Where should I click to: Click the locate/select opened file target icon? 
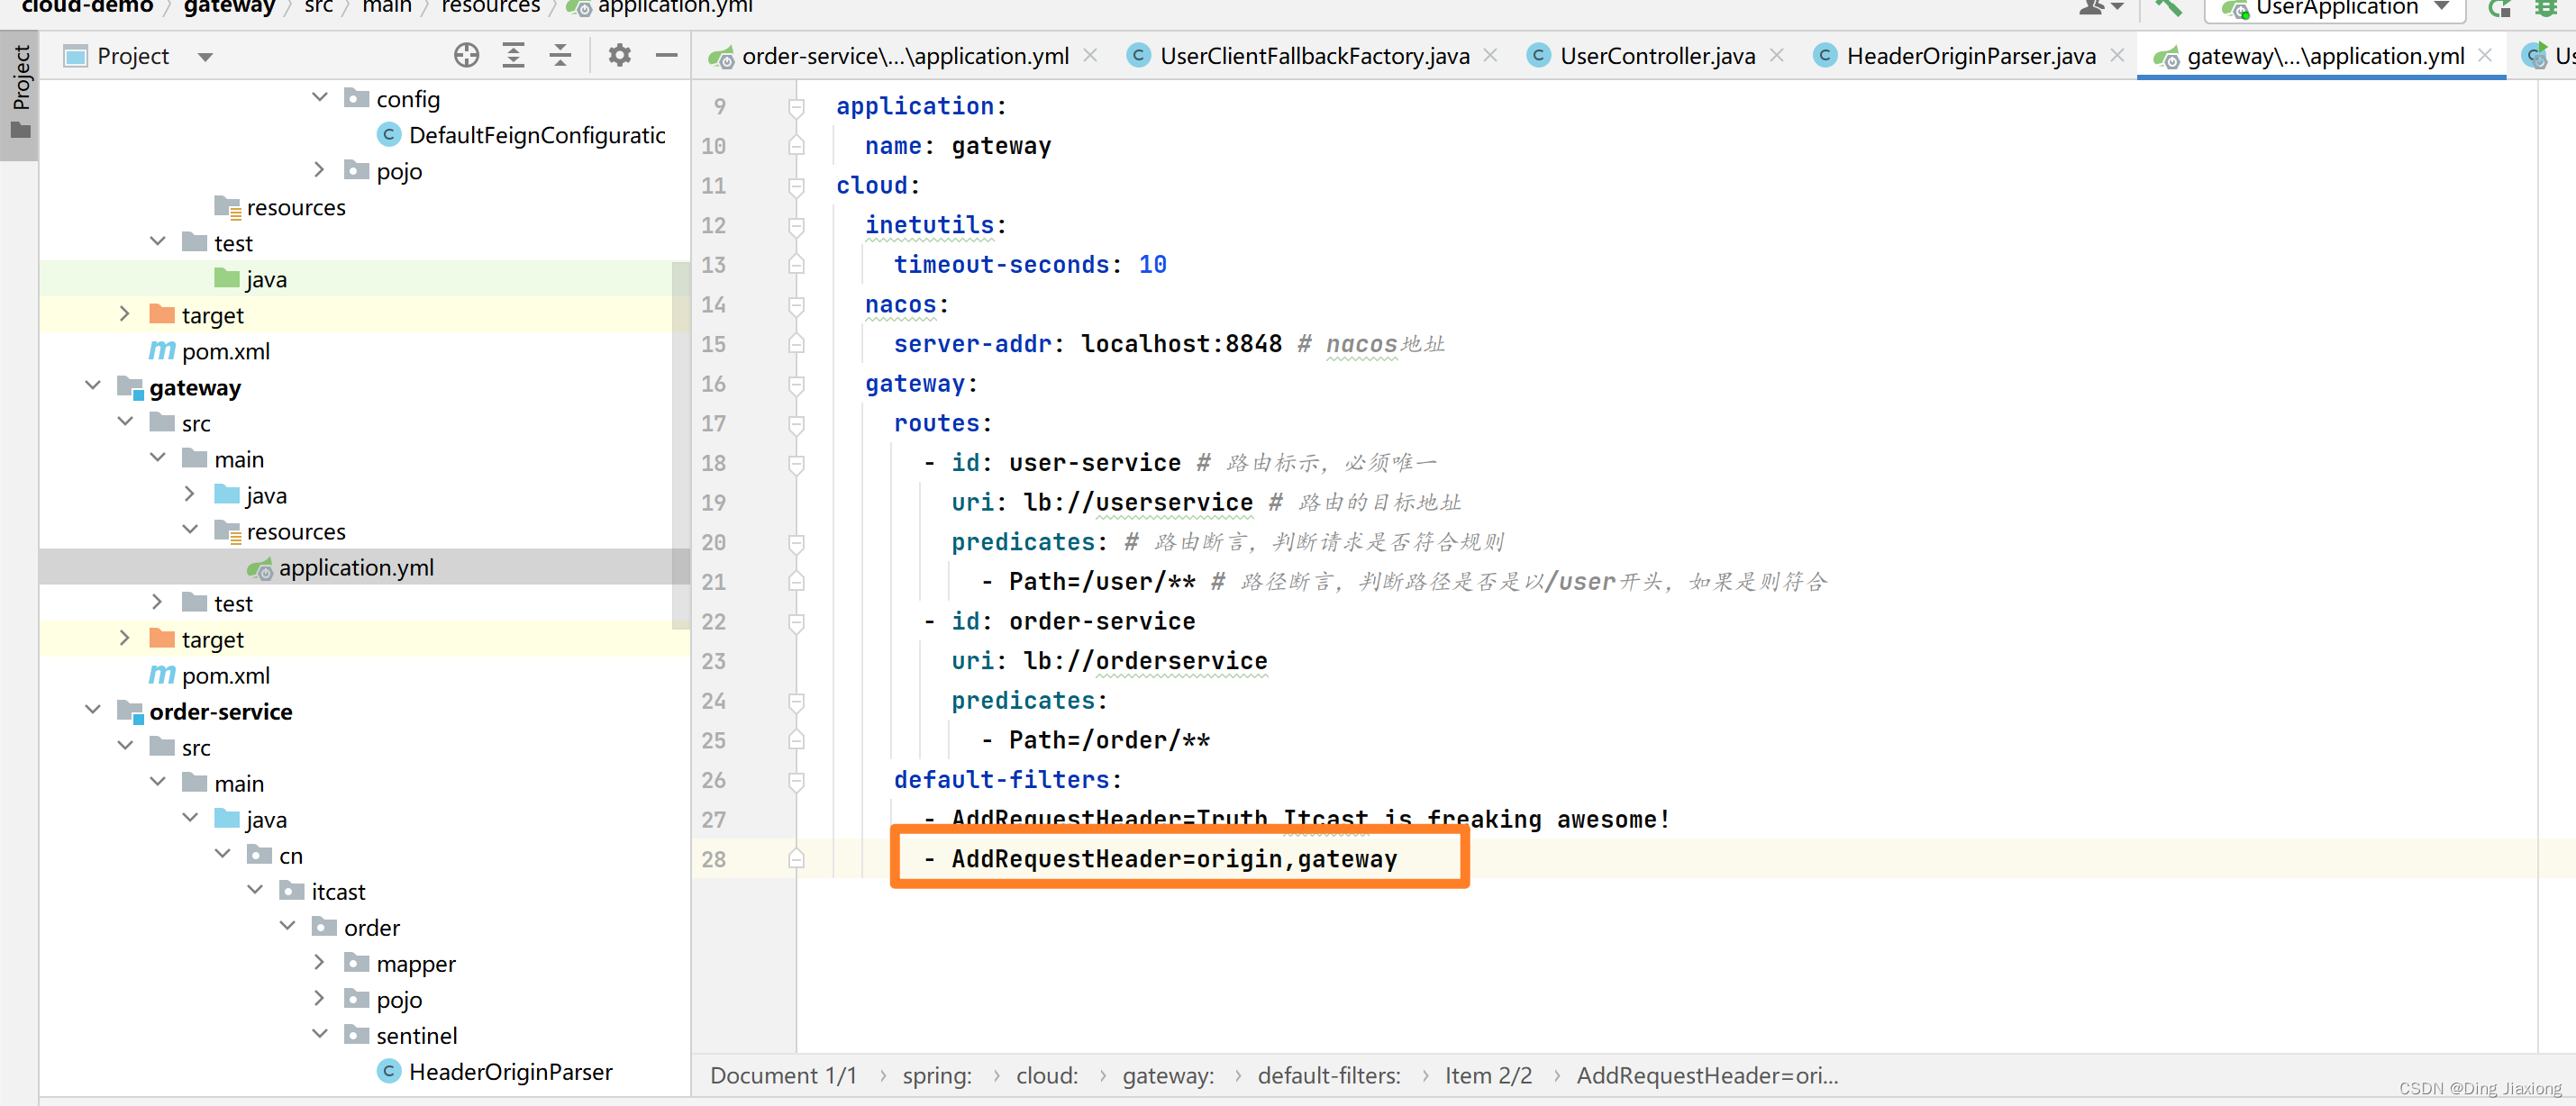pyautogui.click(x=466, y=56)
